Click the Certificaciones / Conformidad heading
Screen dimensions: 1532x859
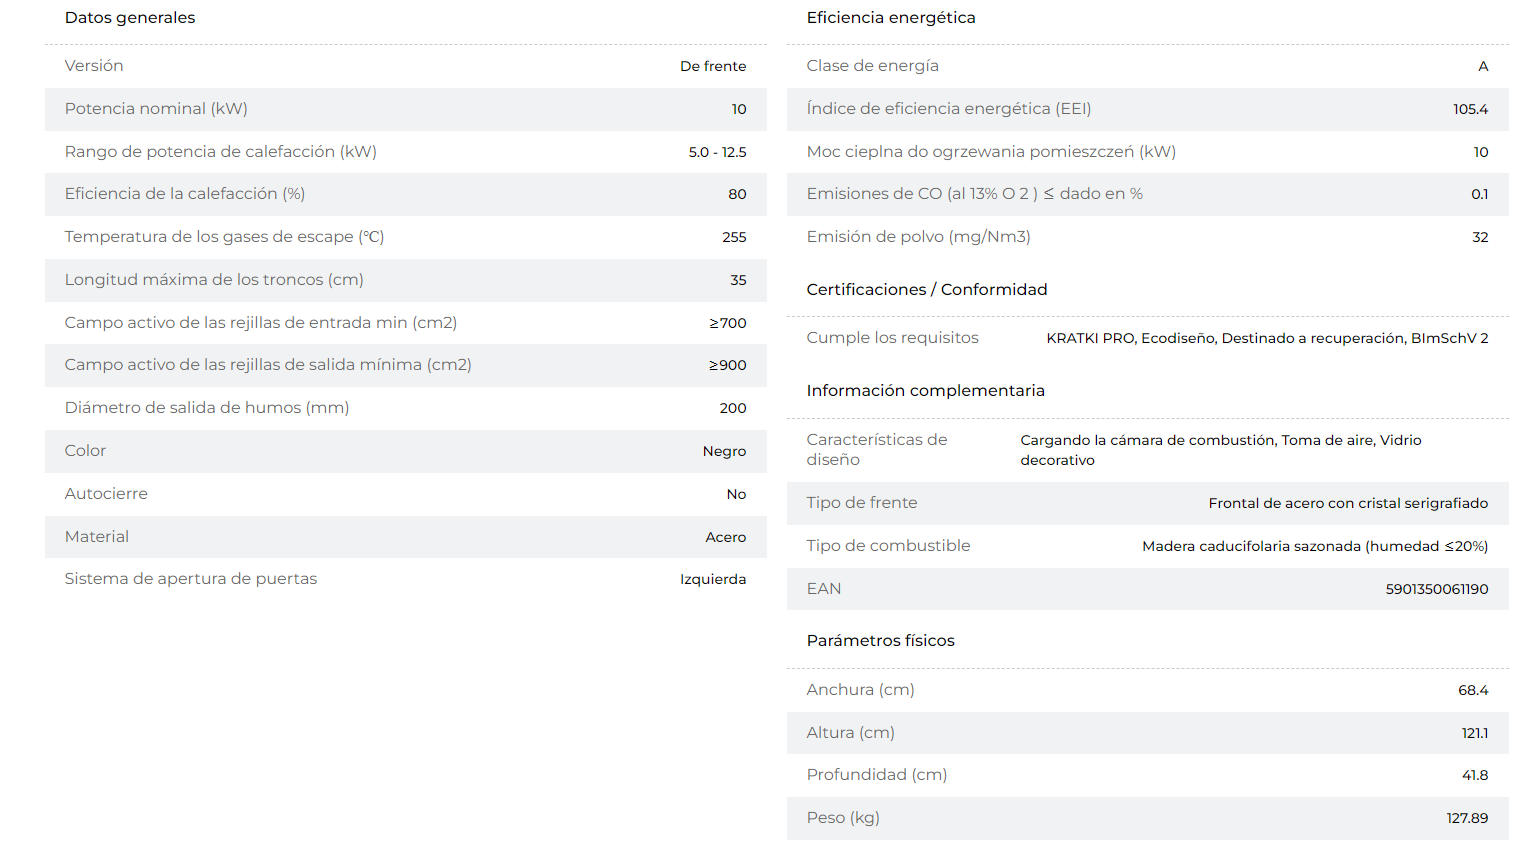click(927, 290)
